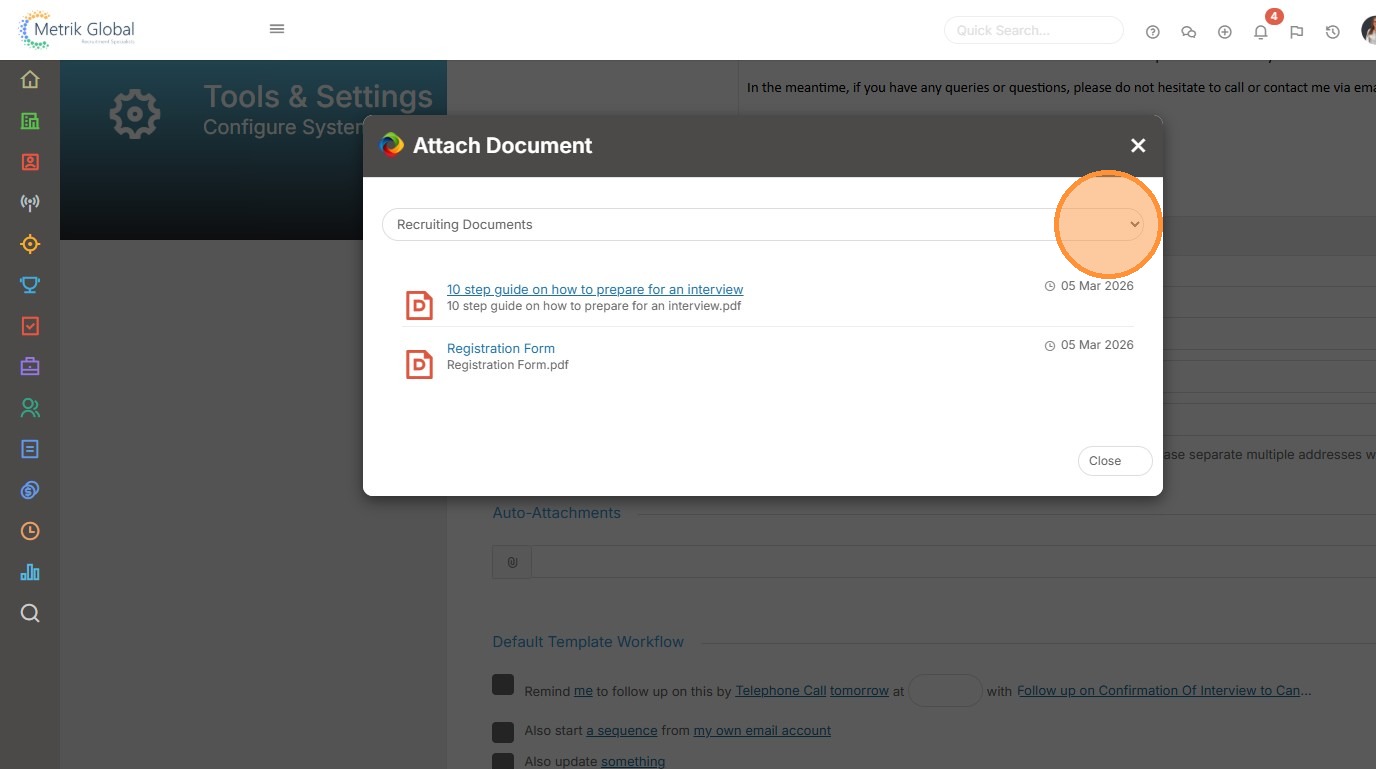Open the help question mark icon
The image size is (1376, 769).
[1153, 32]
